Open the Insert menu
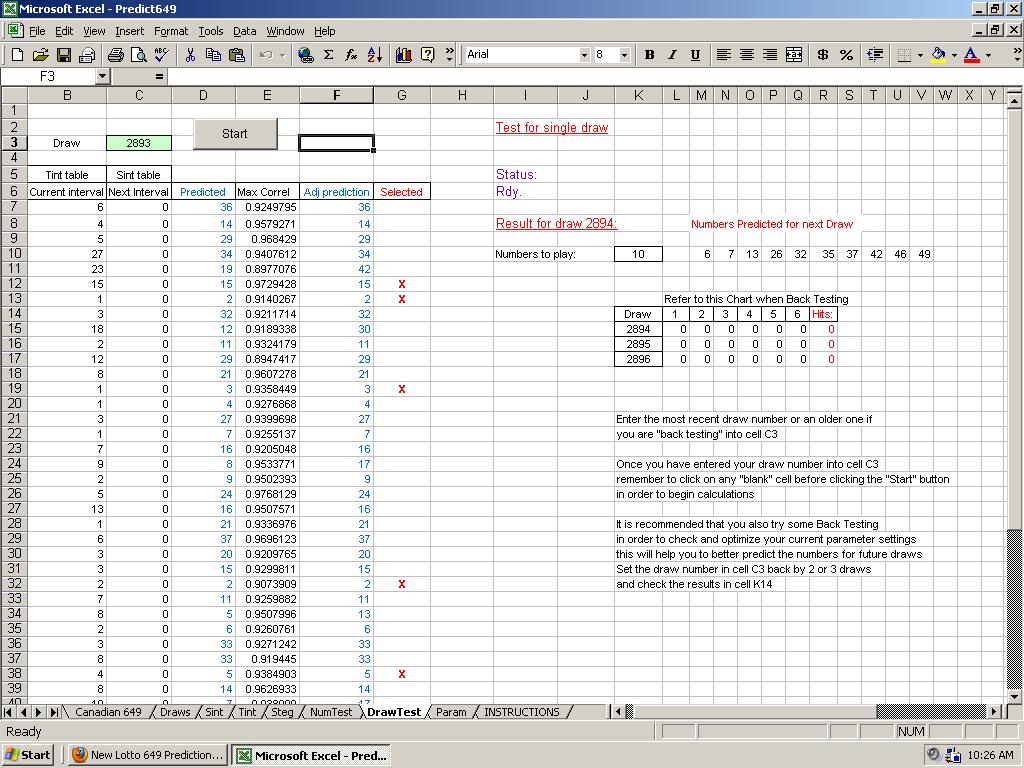1024x768 pixels. coord(129,31)
